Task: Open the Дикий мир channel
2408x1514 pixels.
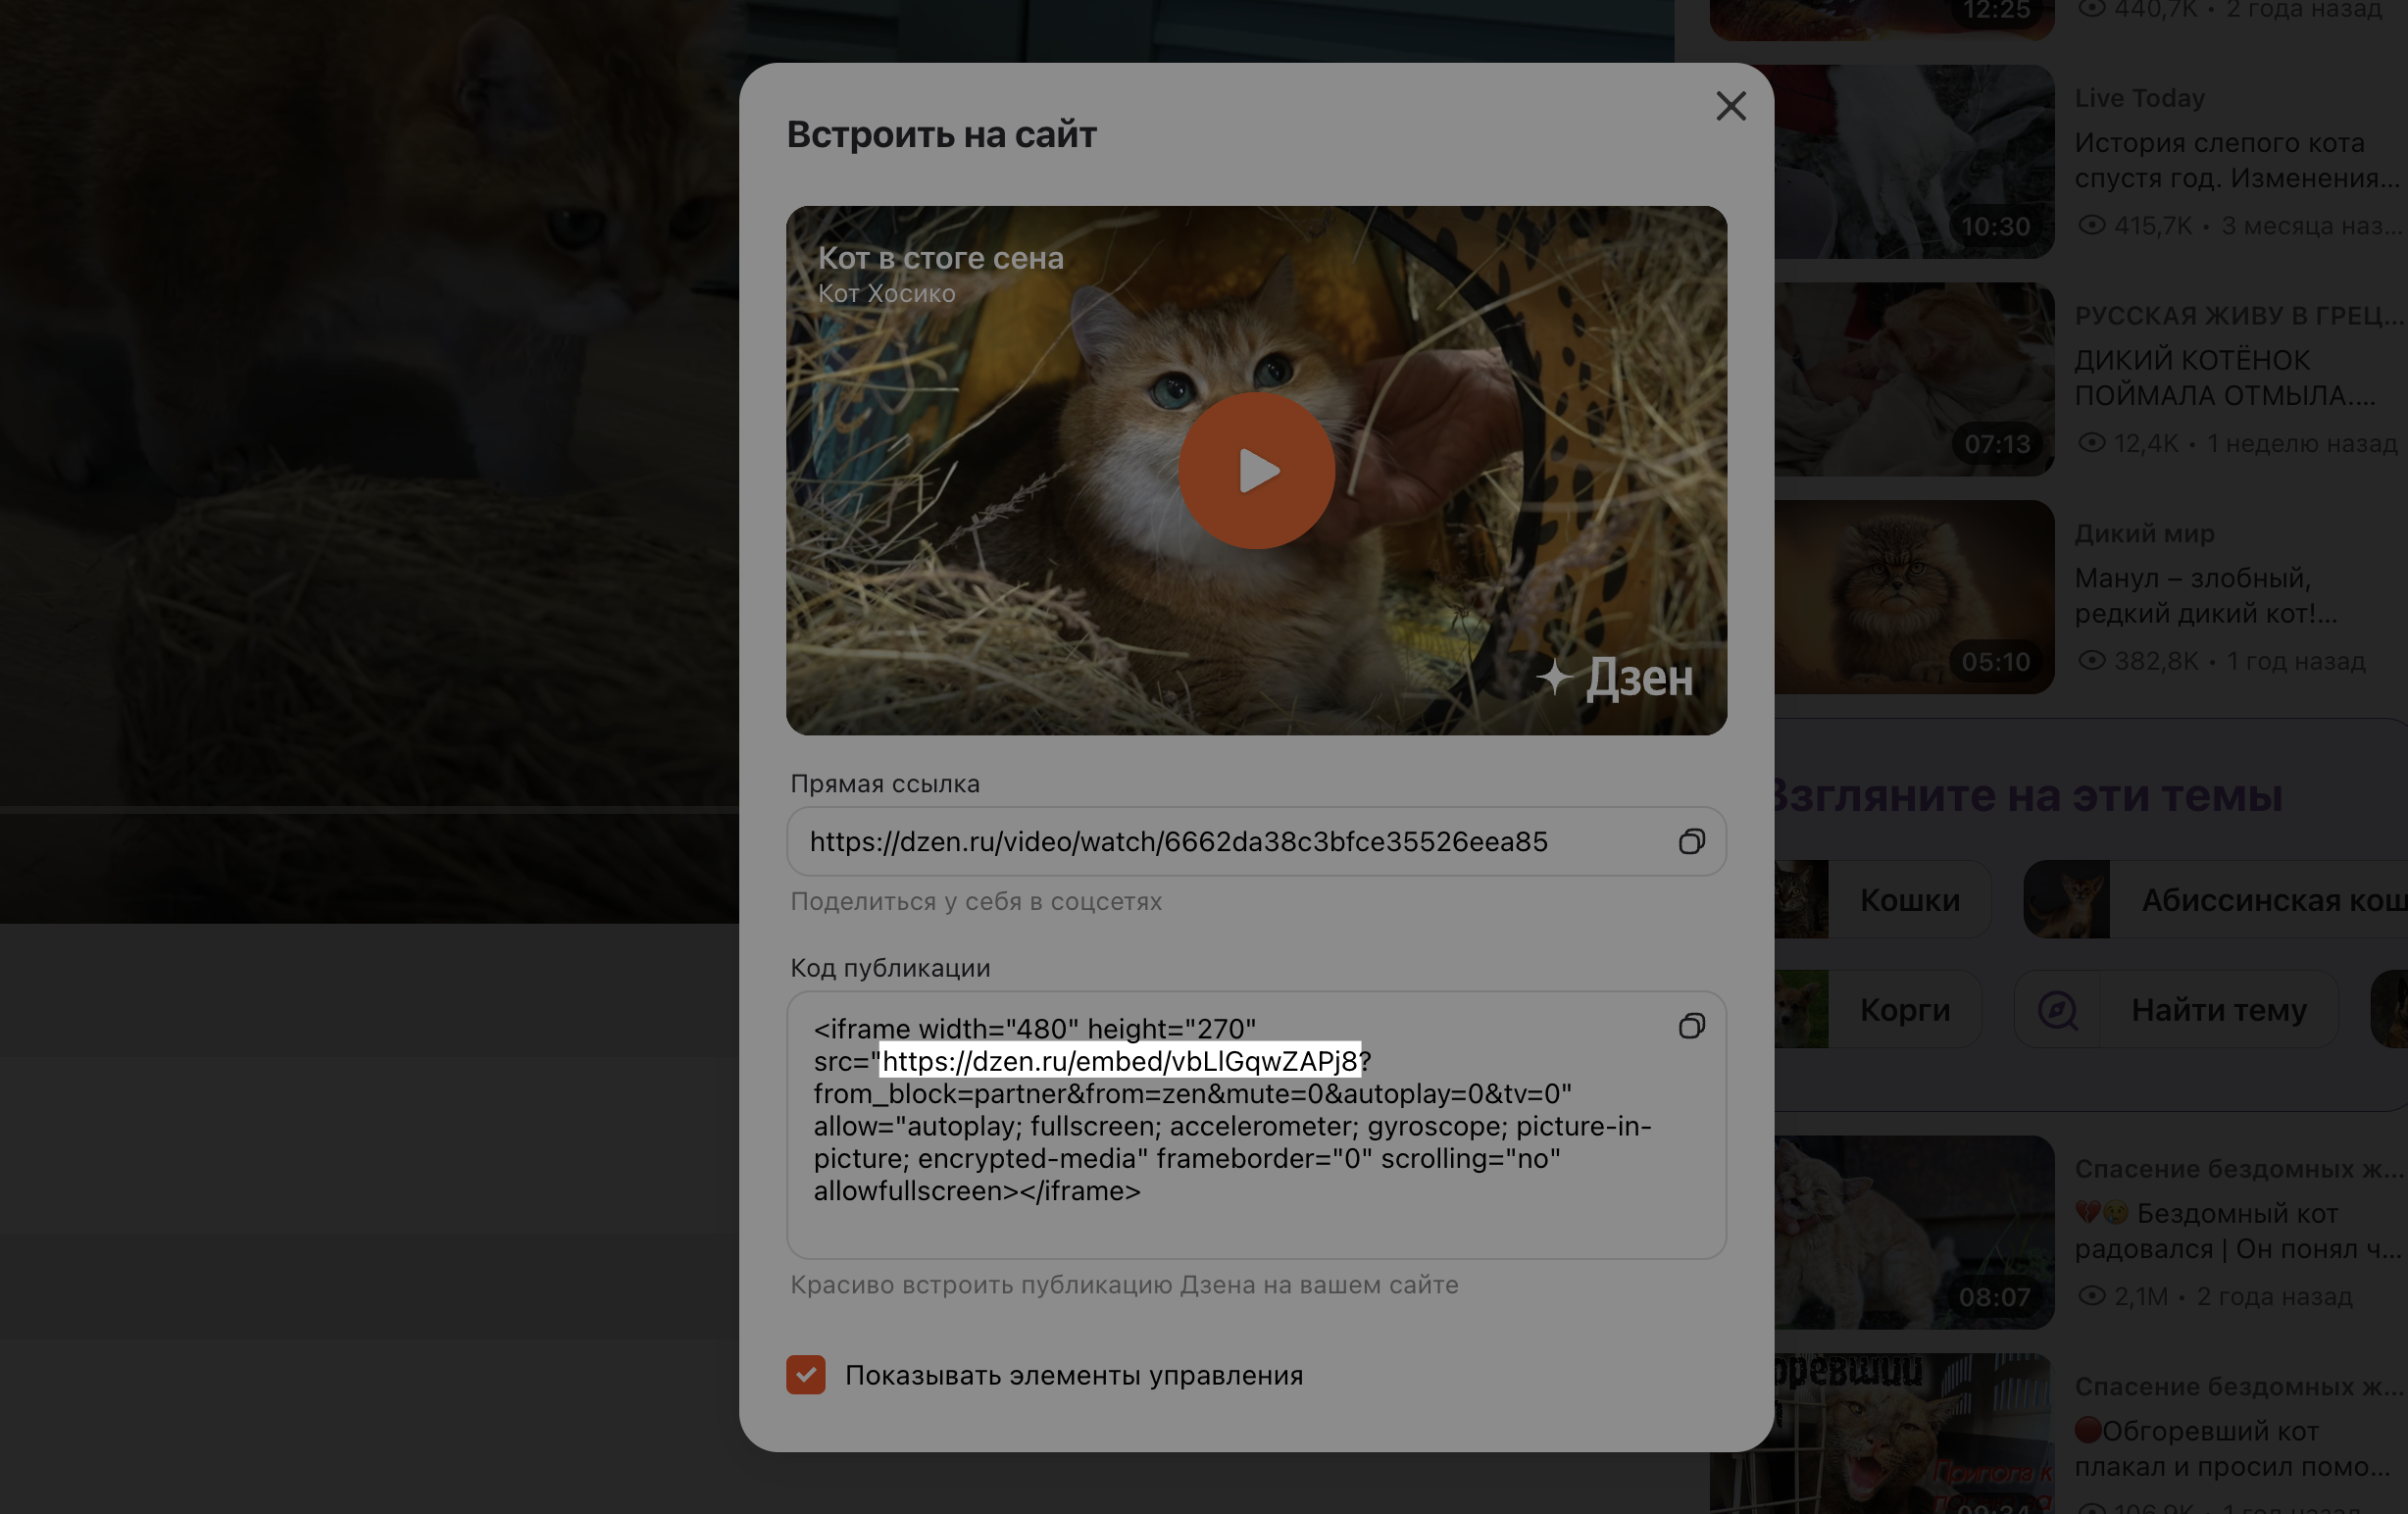Action: coord(2144,533)
